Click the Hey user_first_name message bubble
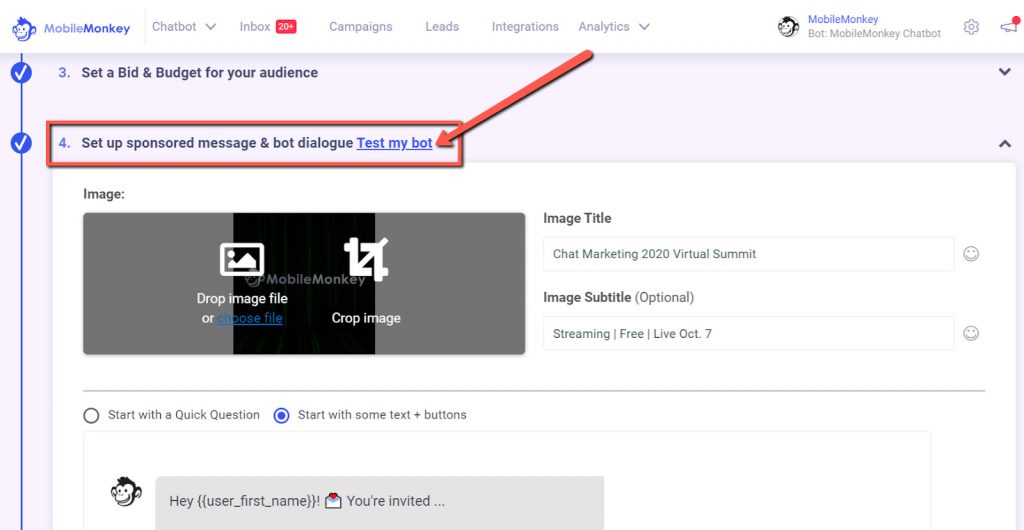 379,502
